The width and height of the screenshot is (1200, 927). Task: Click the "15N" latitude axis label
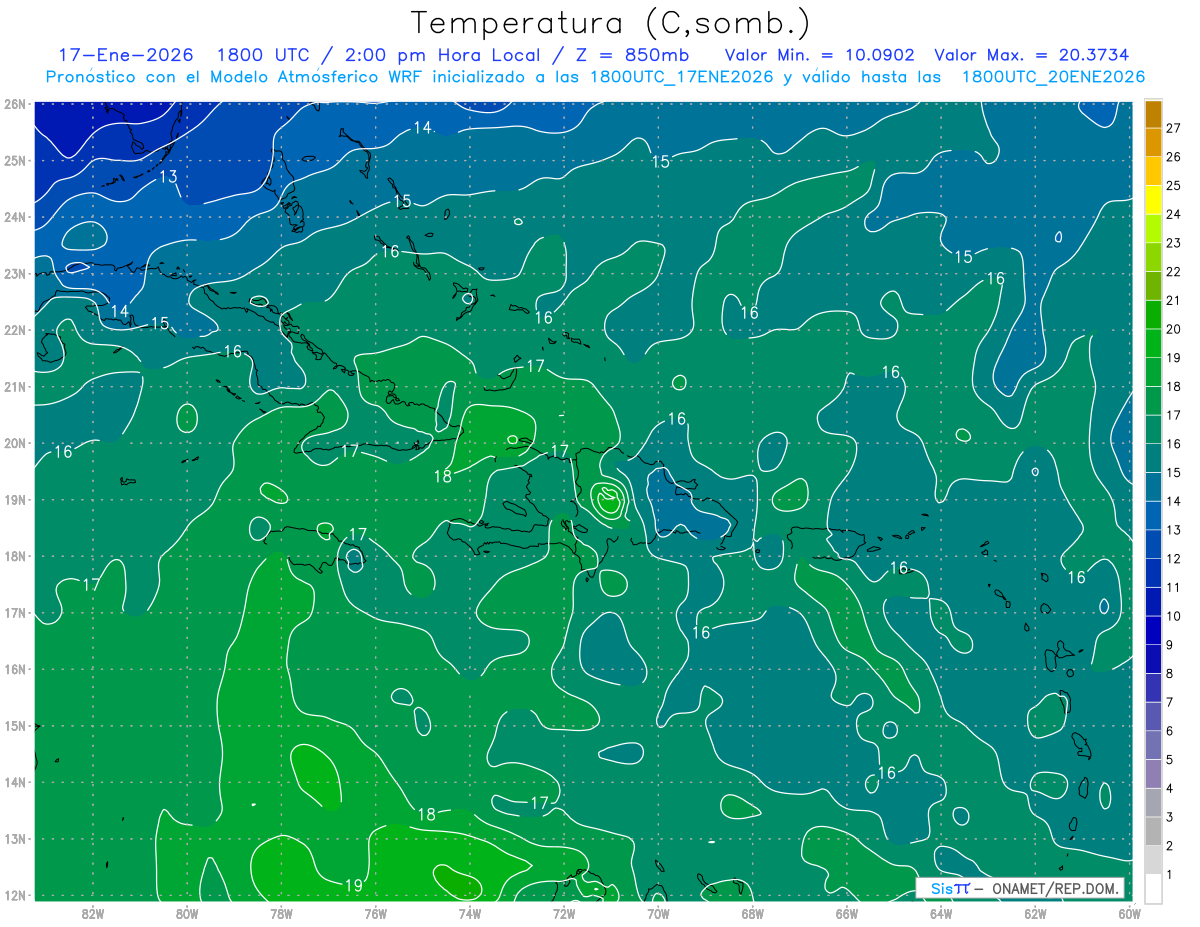14,725
